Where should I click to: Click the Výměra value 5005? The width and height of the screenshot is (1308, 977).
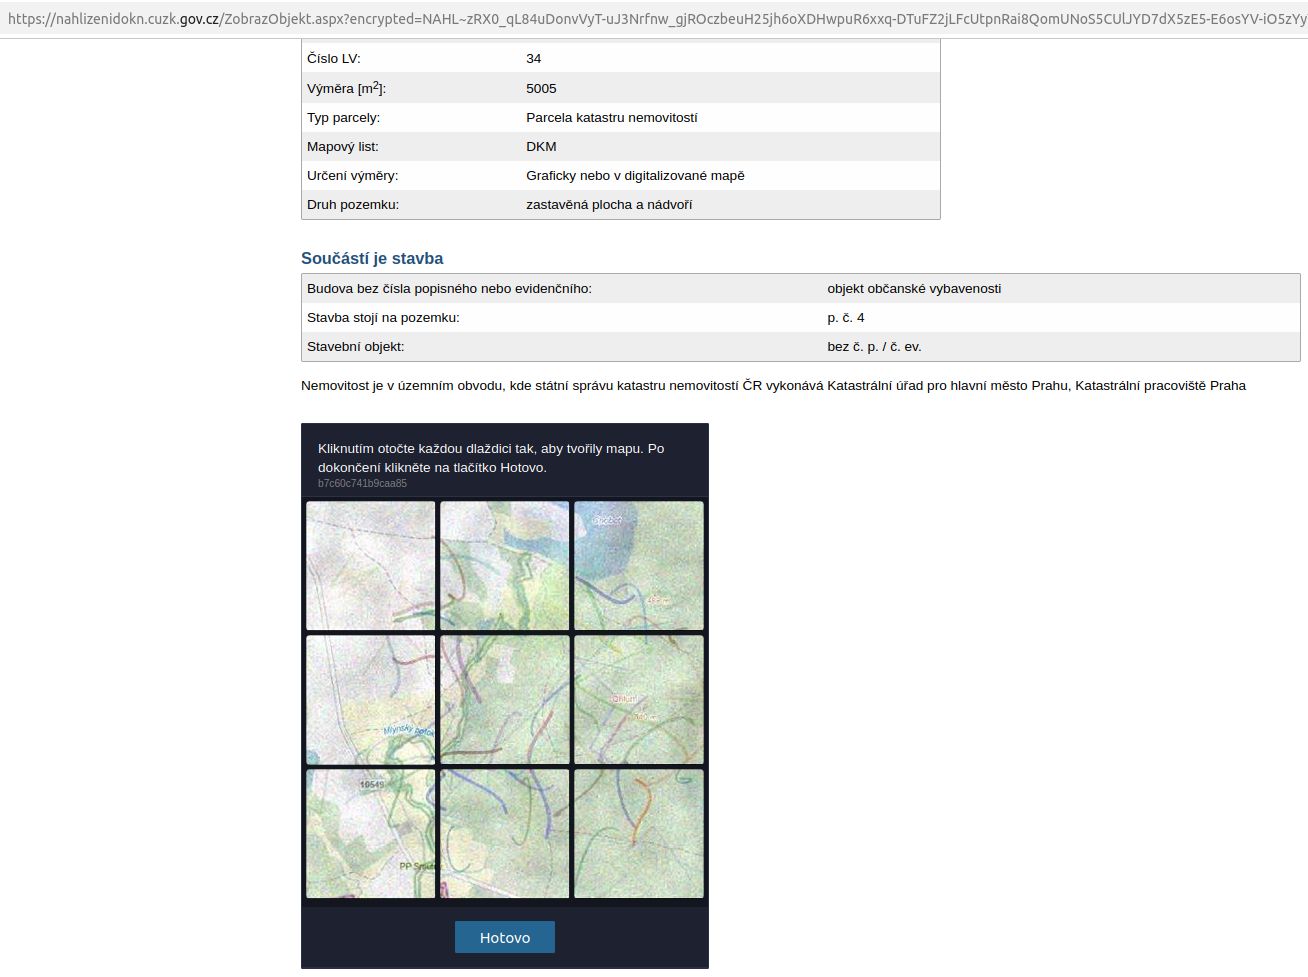pyautogui.click(x=541, y=88)
